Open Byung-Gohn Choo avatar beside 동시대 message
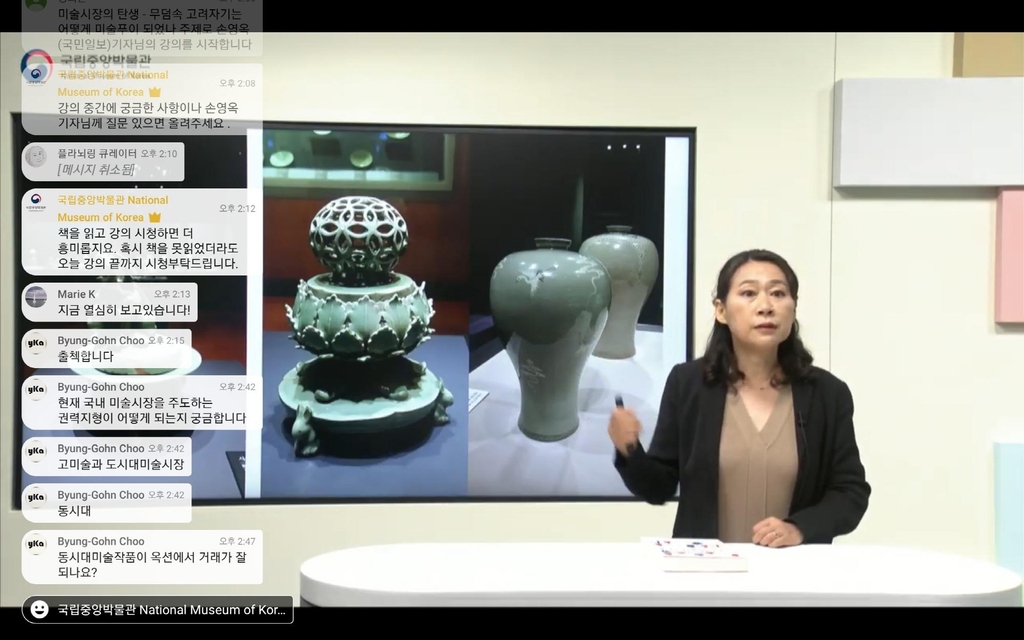The width and height of the screenshot is (1024, 640). pos(36,497)
